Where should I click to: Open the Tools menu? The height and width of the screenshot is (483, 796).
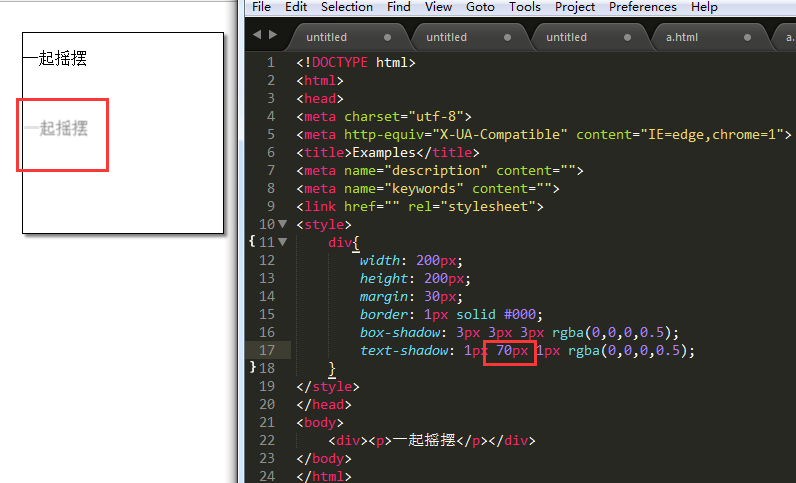coord(525,7)
